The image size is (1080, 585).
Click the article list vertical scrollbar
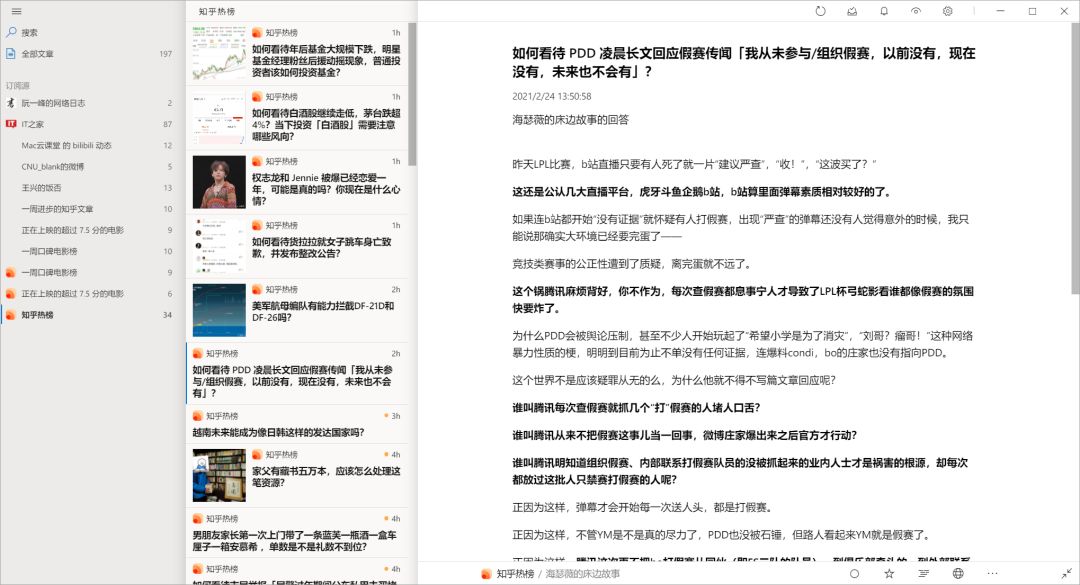[x=413, y=94]
